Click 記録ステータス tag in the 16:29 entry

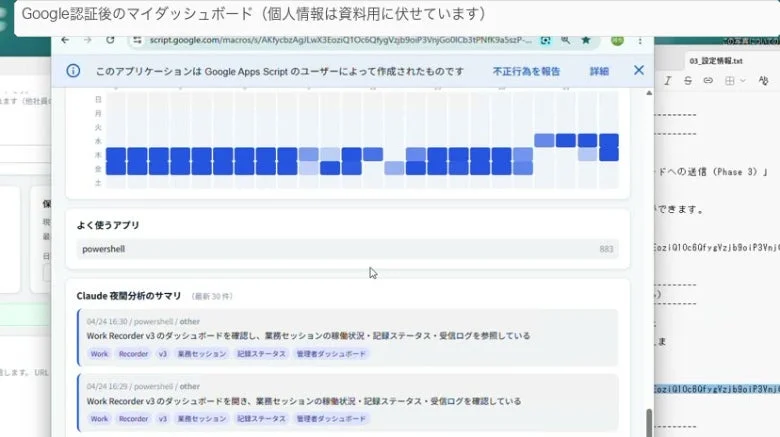pyautogui.click(x=261, y=419)
